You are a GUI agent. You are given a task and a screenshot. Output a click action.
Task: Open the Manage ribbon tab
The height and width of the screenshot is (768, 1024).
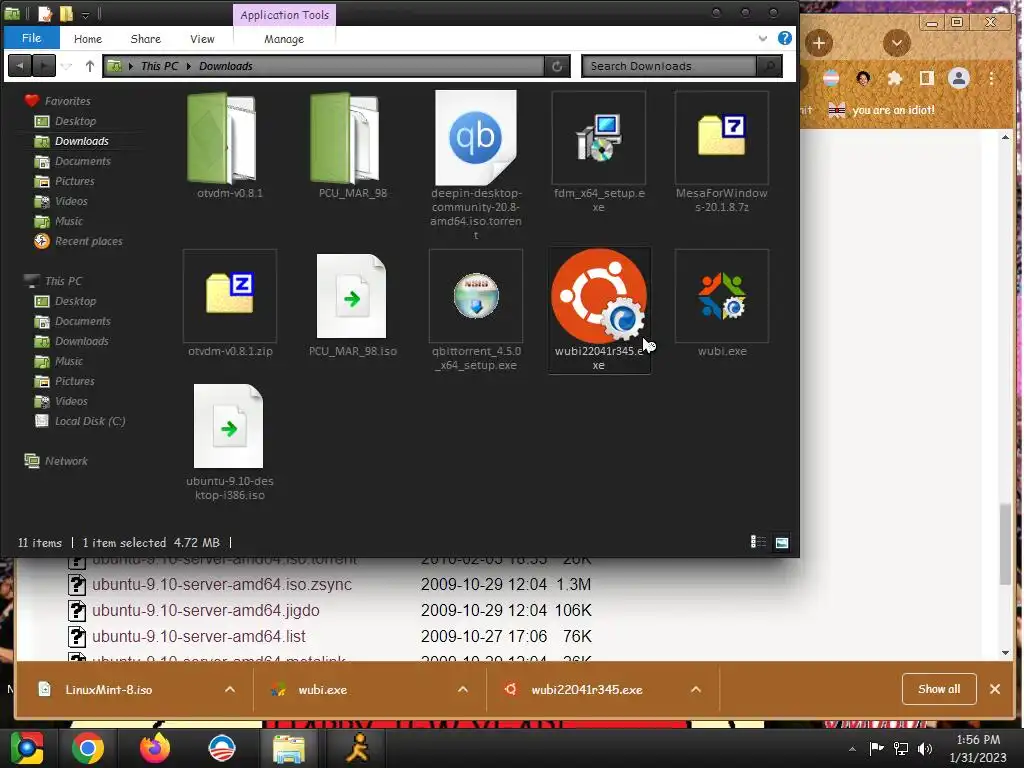click(283, 39)
